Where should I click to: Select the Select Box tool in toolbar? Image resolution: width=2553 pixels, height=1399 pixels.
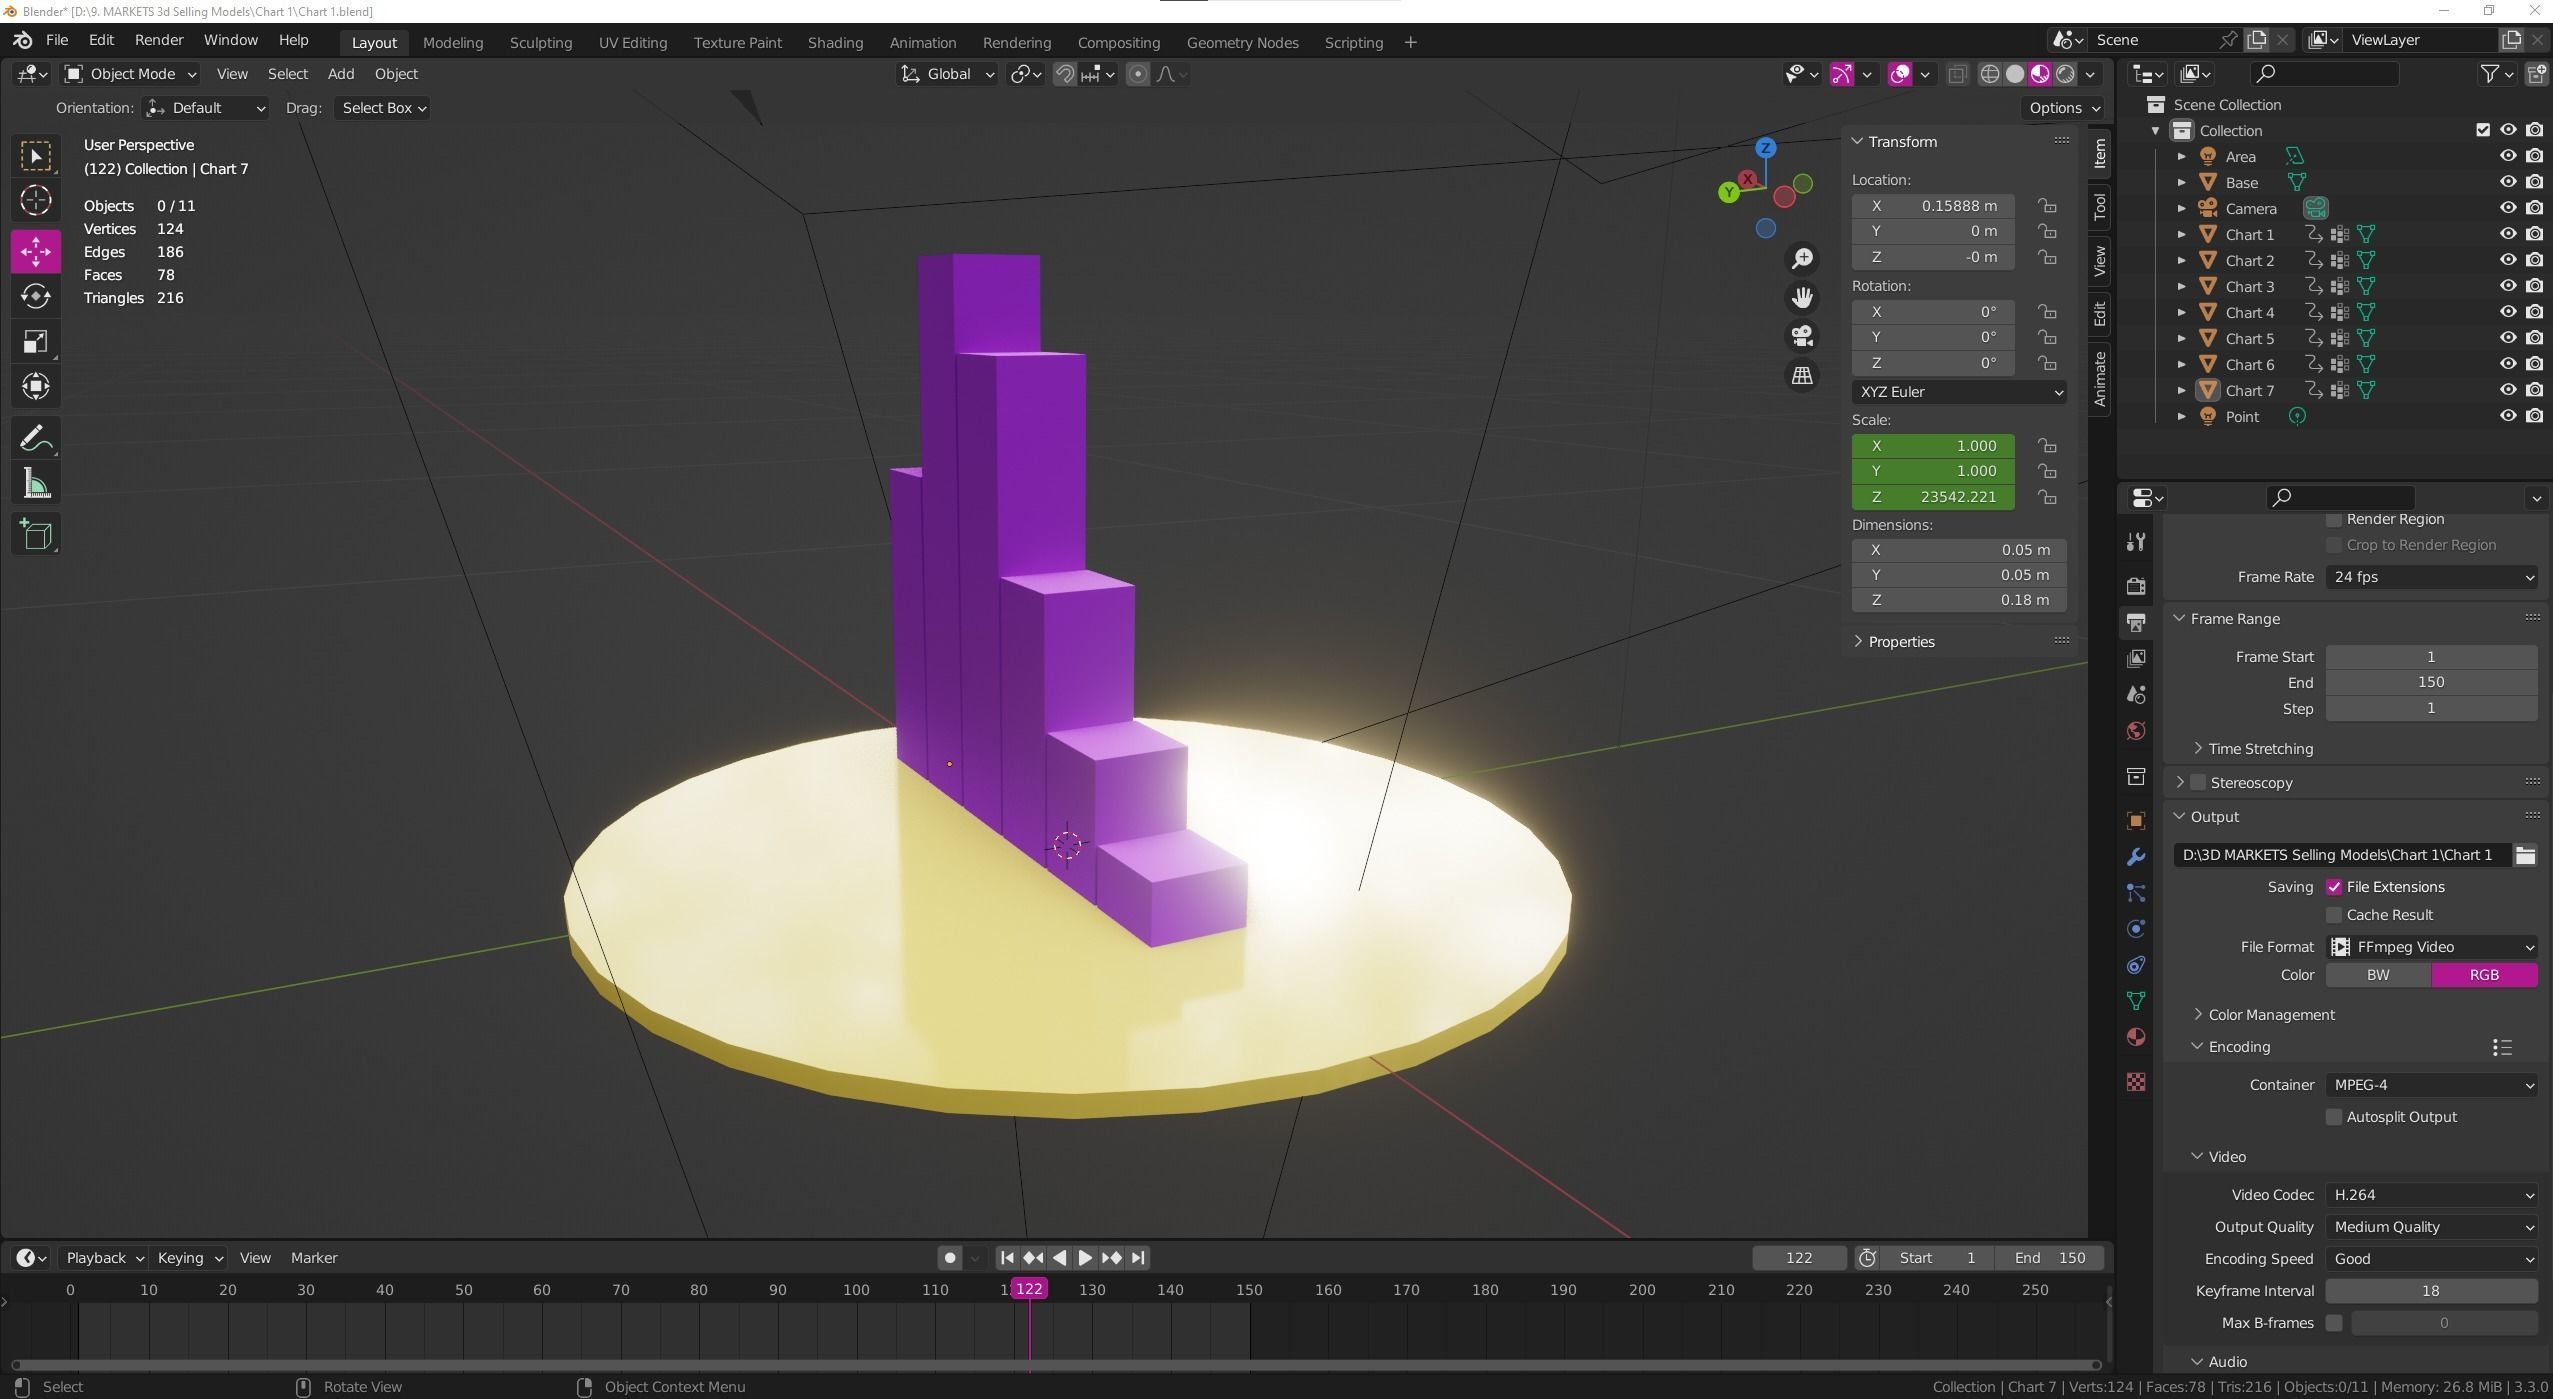click(36, 156)
